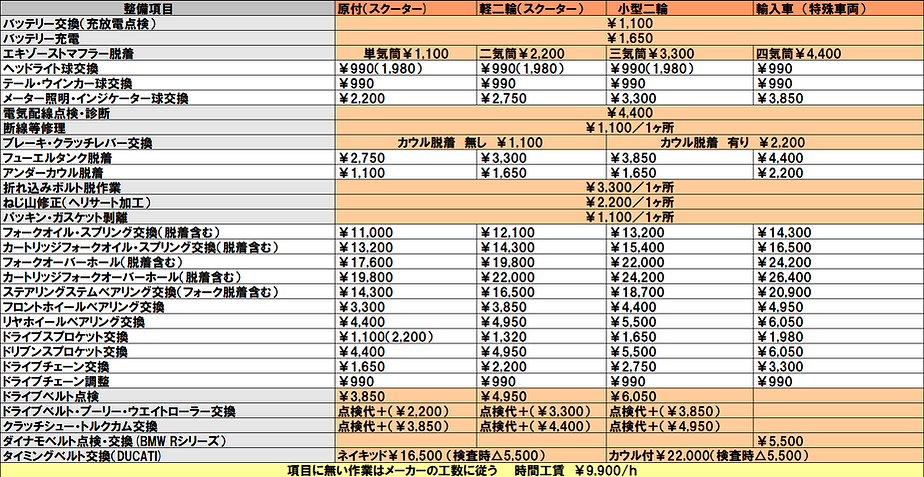Click ネイキッド¥16,500 timing belt cell

coord(471,455)
